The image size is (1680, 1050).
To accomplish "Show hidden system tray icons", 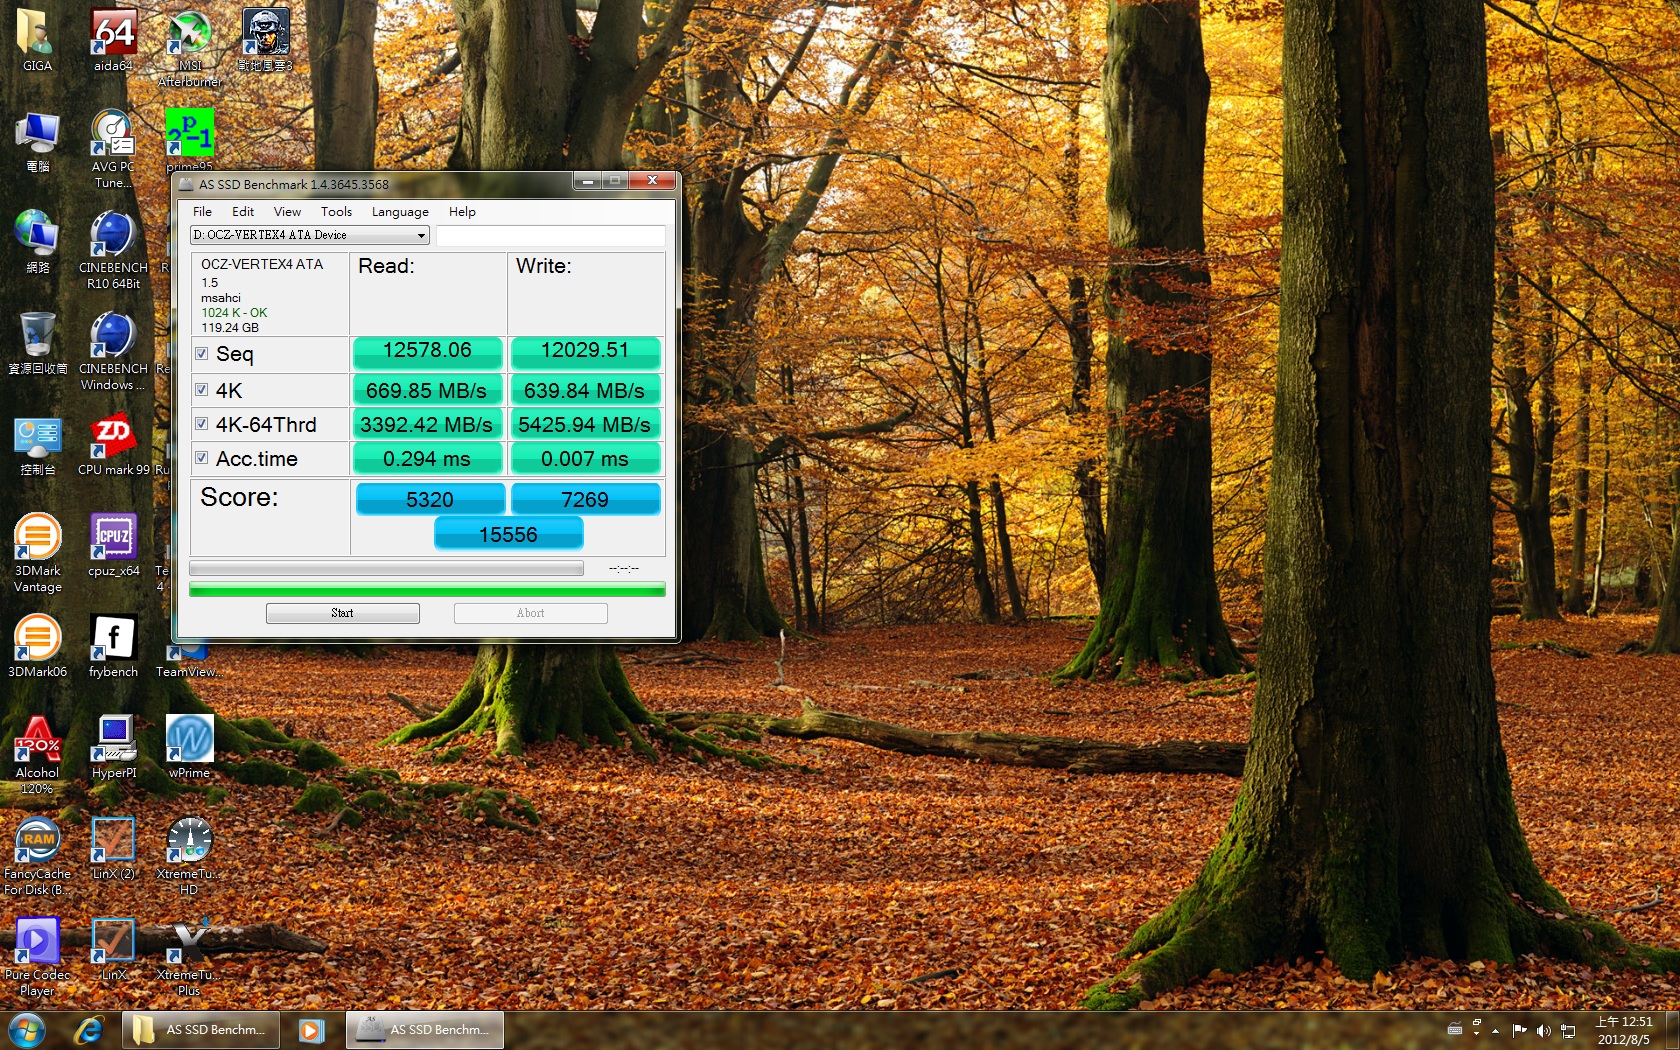I will pyautogui.click(x=1495, y=1030).
